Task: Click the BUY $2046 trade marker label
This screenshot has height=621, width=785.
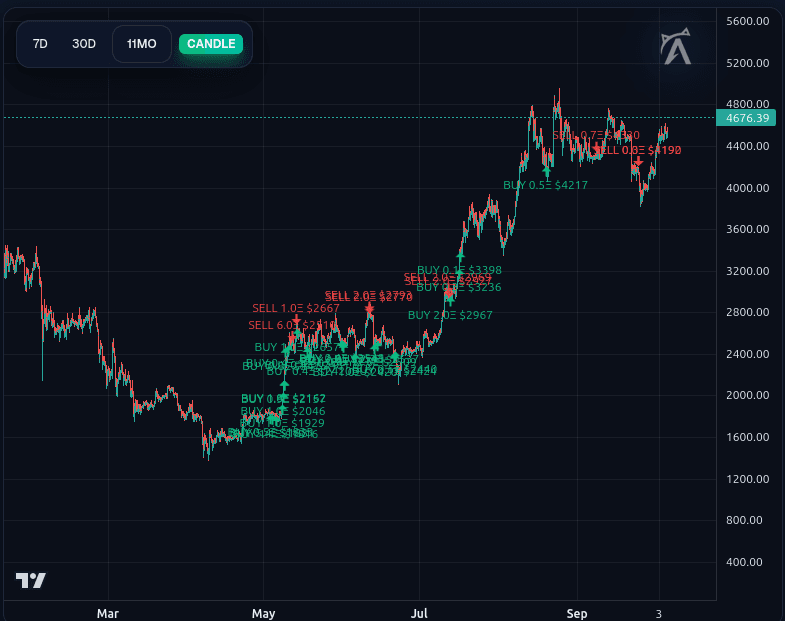Action: 269,411
